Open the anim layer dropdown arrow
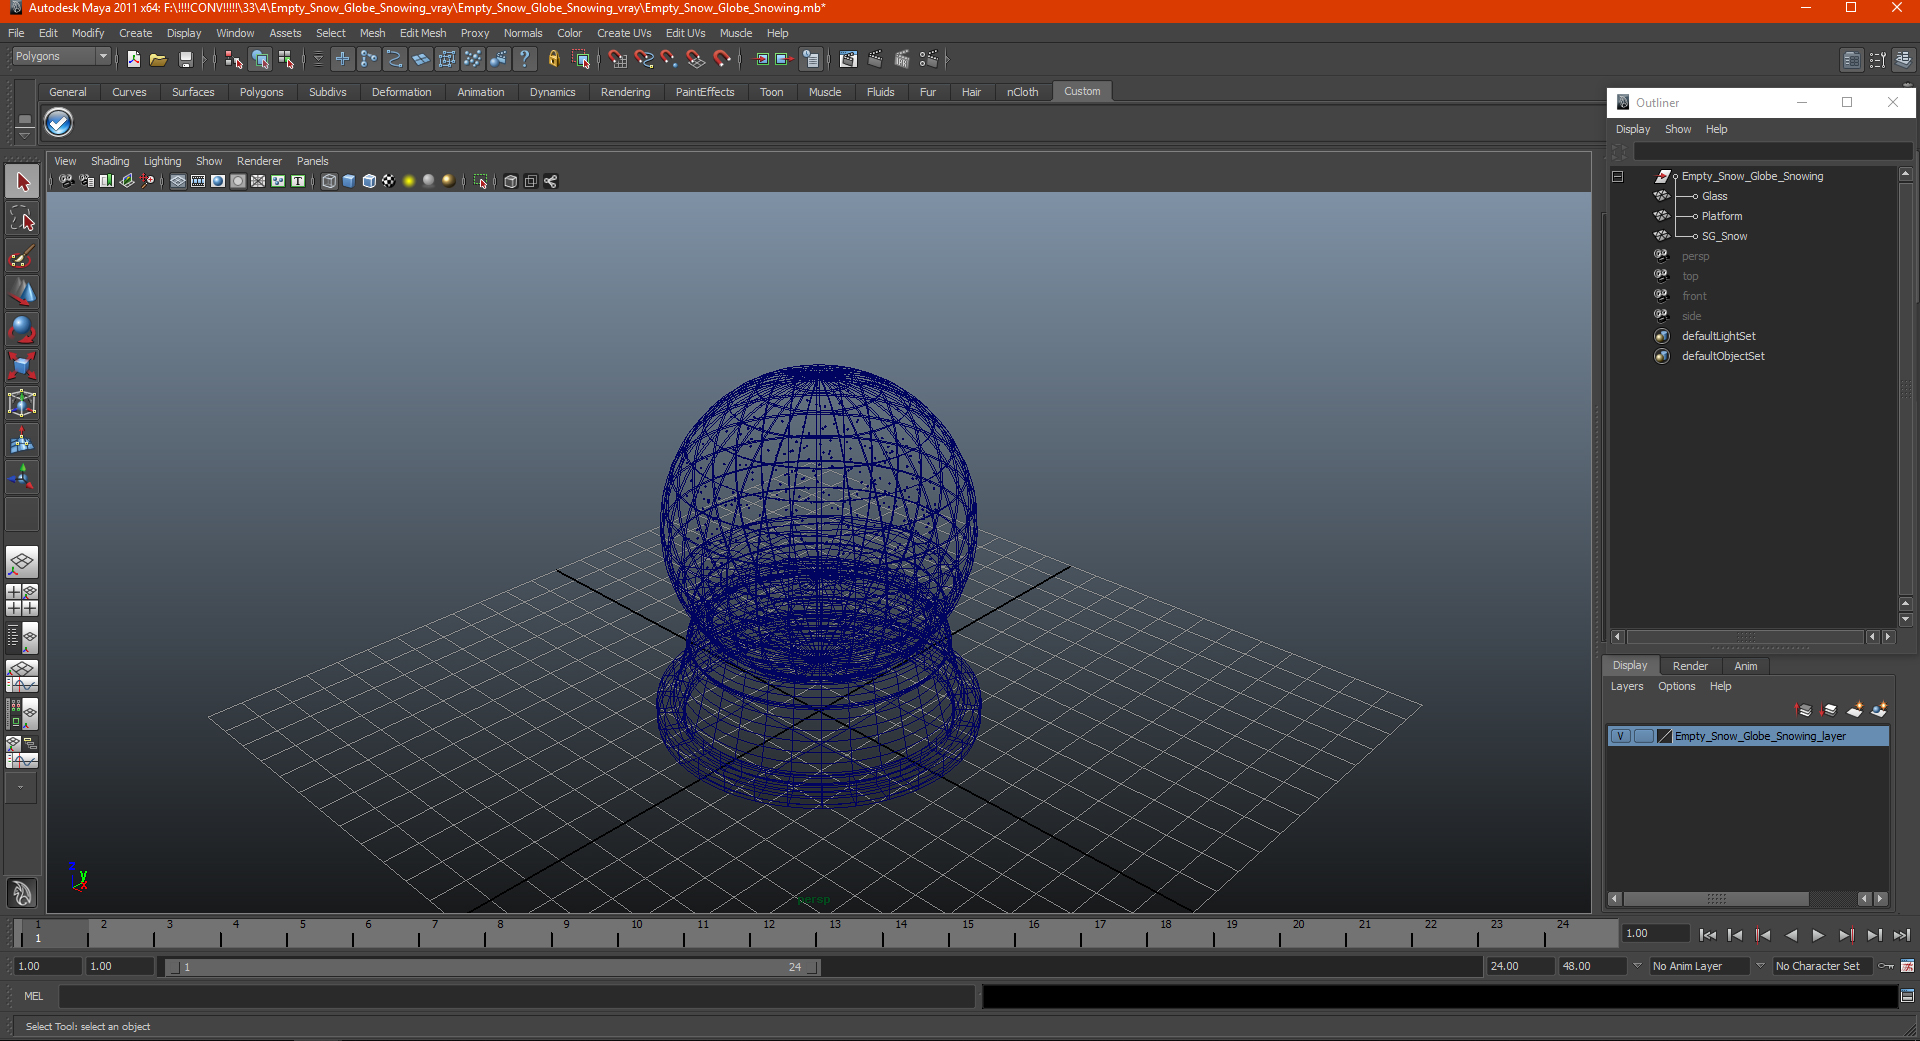 click(x=1638, y=966)
